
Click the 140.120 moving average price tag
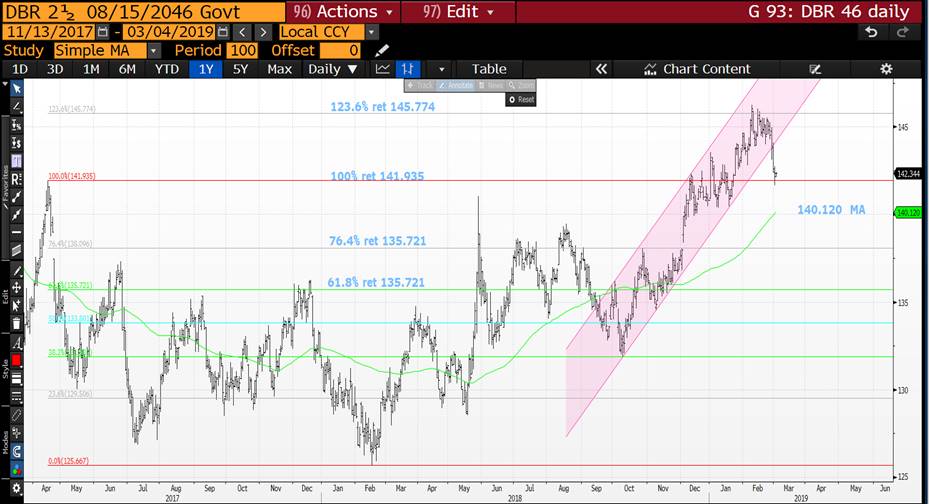pos(908,213)
